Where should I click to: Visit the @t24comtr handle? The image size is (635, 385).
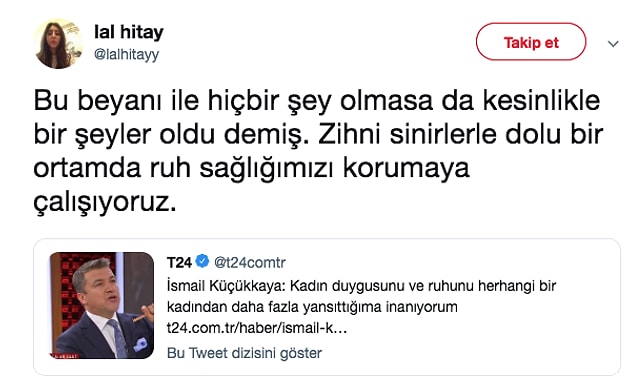[x=249, y=263]
